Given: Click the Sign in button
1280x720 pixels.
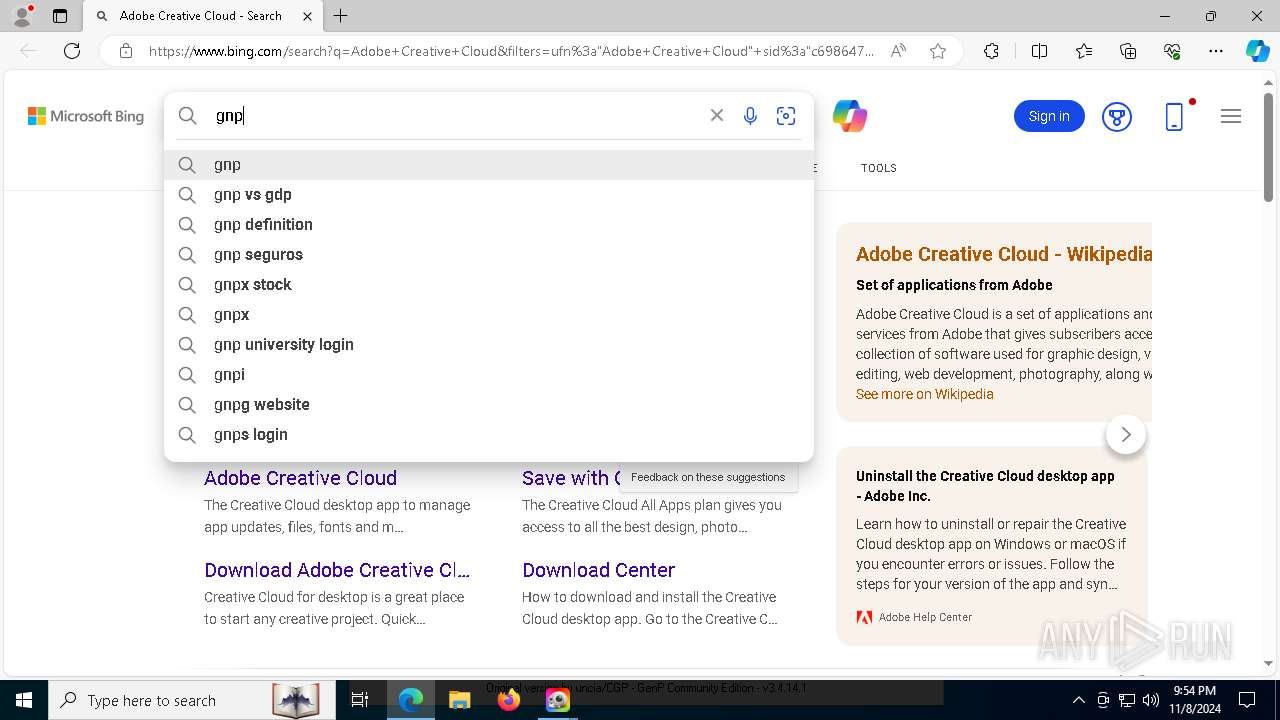Looking at the screenshot, I should 1049,116.
